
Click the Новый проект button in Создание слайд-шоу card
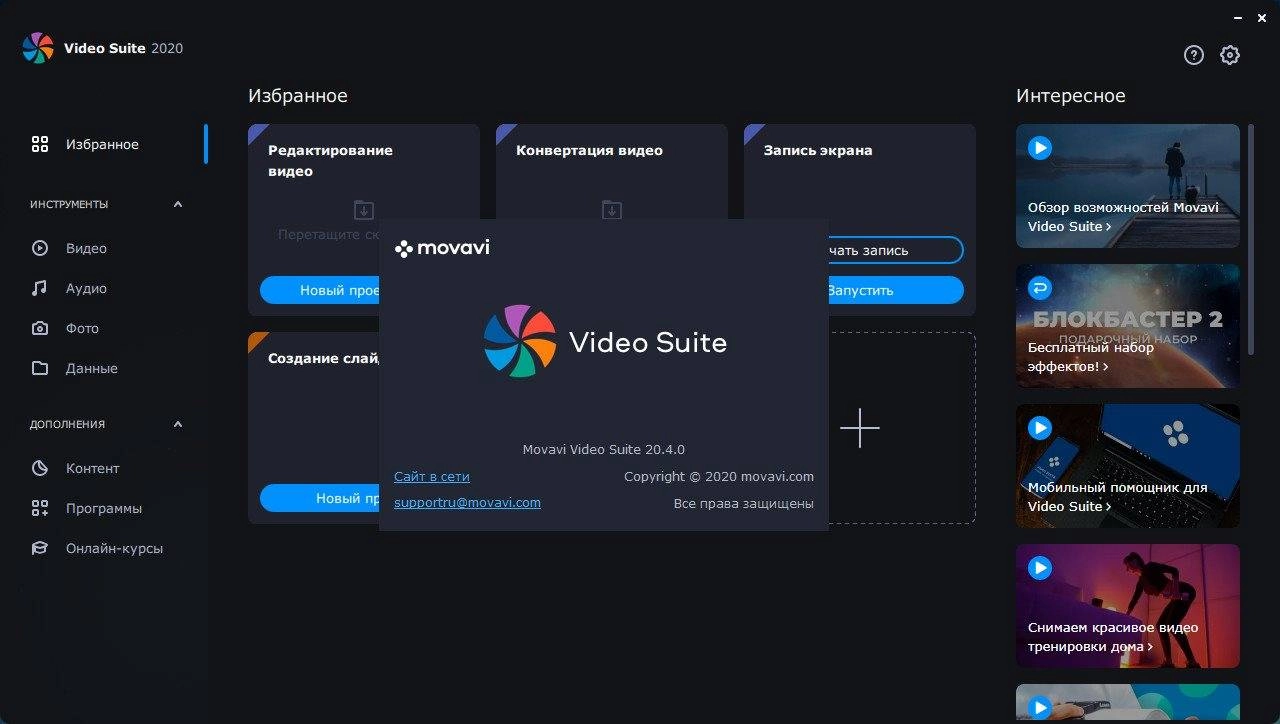click(320, 498)
